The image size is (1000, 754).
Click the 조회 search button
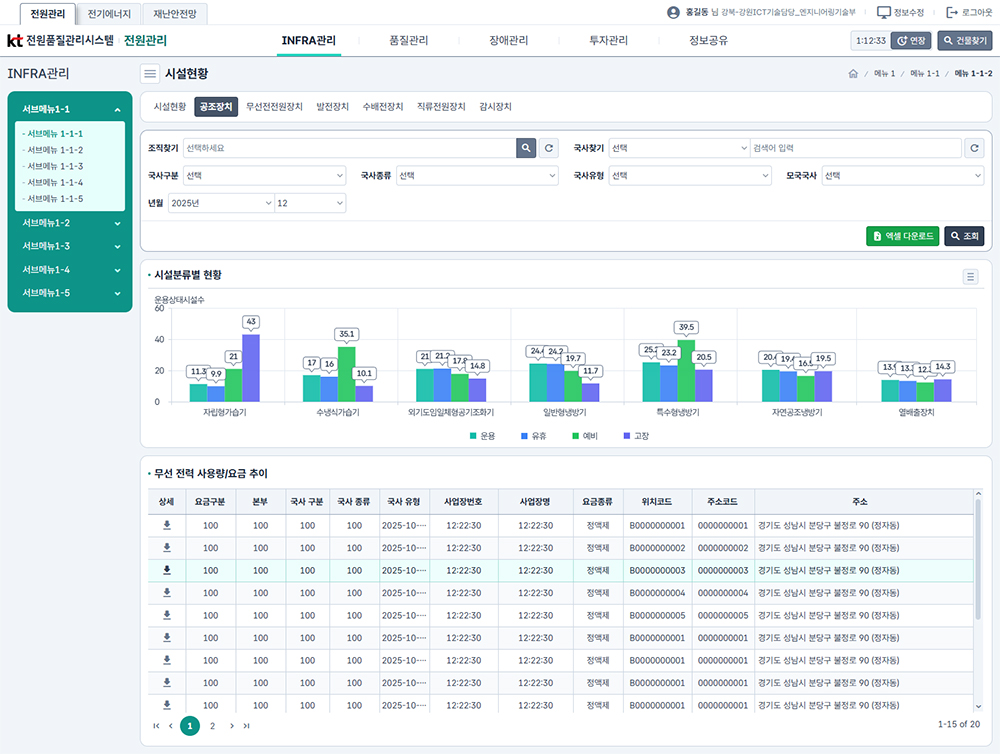[x=964, y=236]
